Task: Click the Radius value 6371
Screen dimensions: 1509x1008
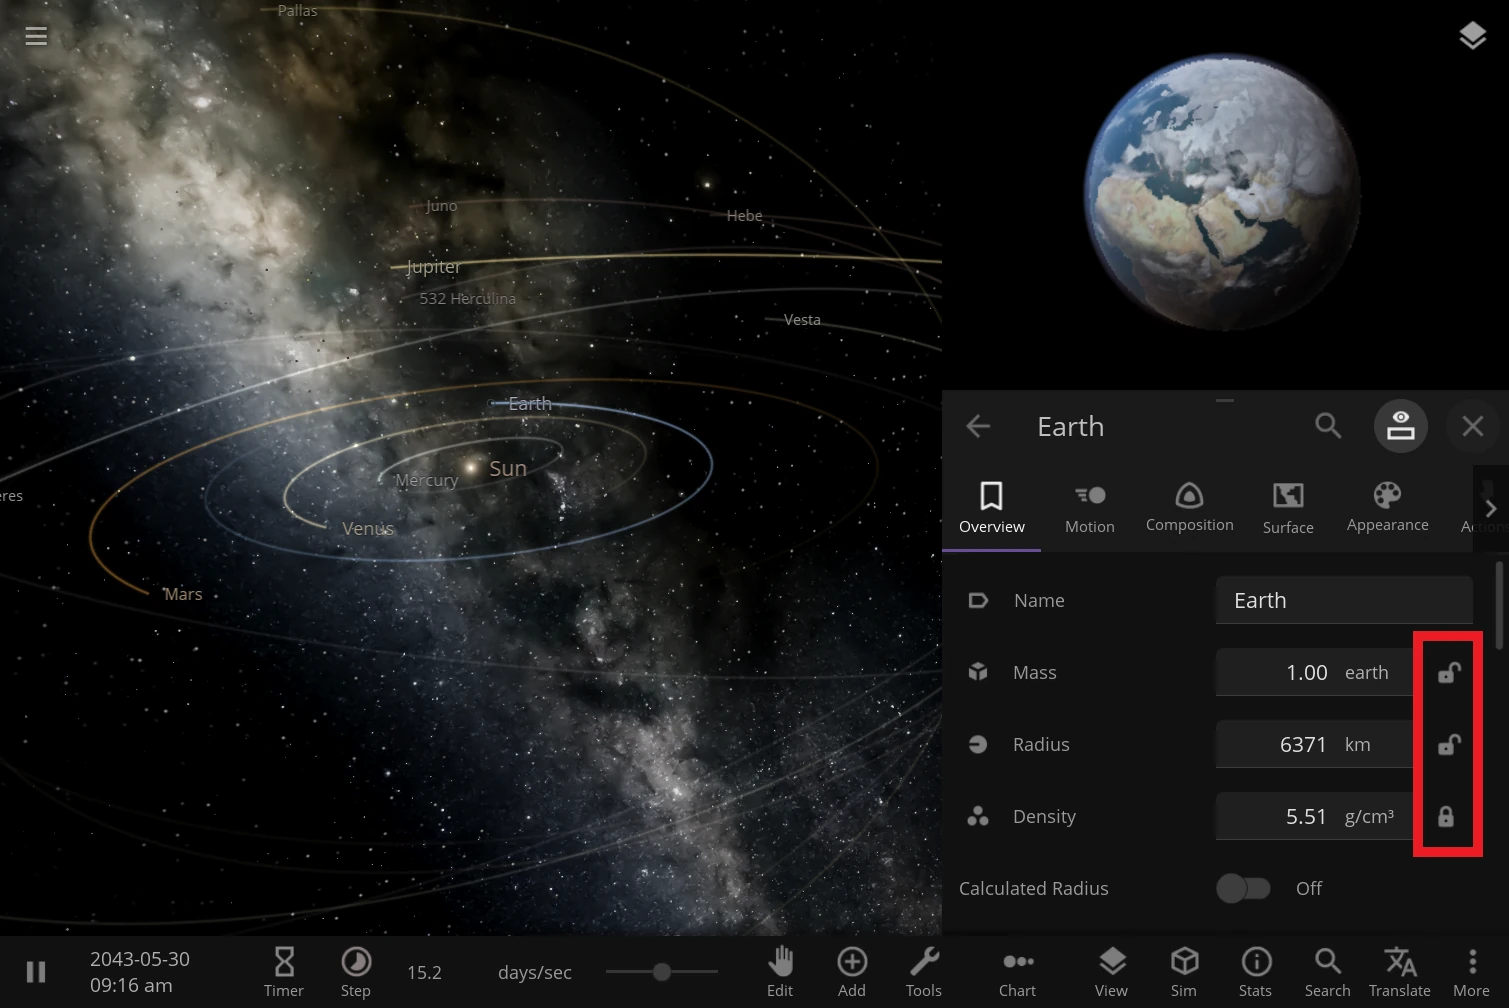Action: pos(1303,745)
